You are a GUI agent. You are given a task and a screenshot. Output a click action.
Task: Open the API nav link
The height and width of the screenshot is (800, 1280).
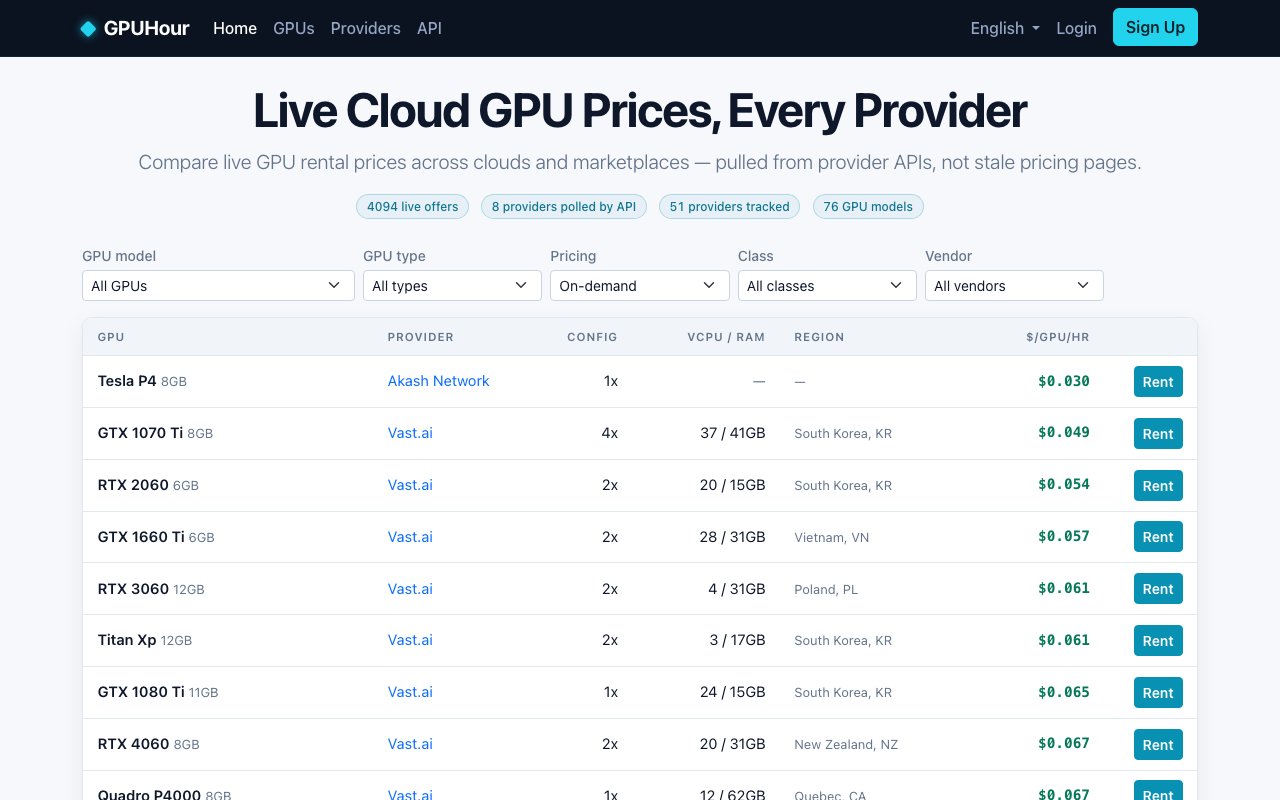(x=429, y=28)
